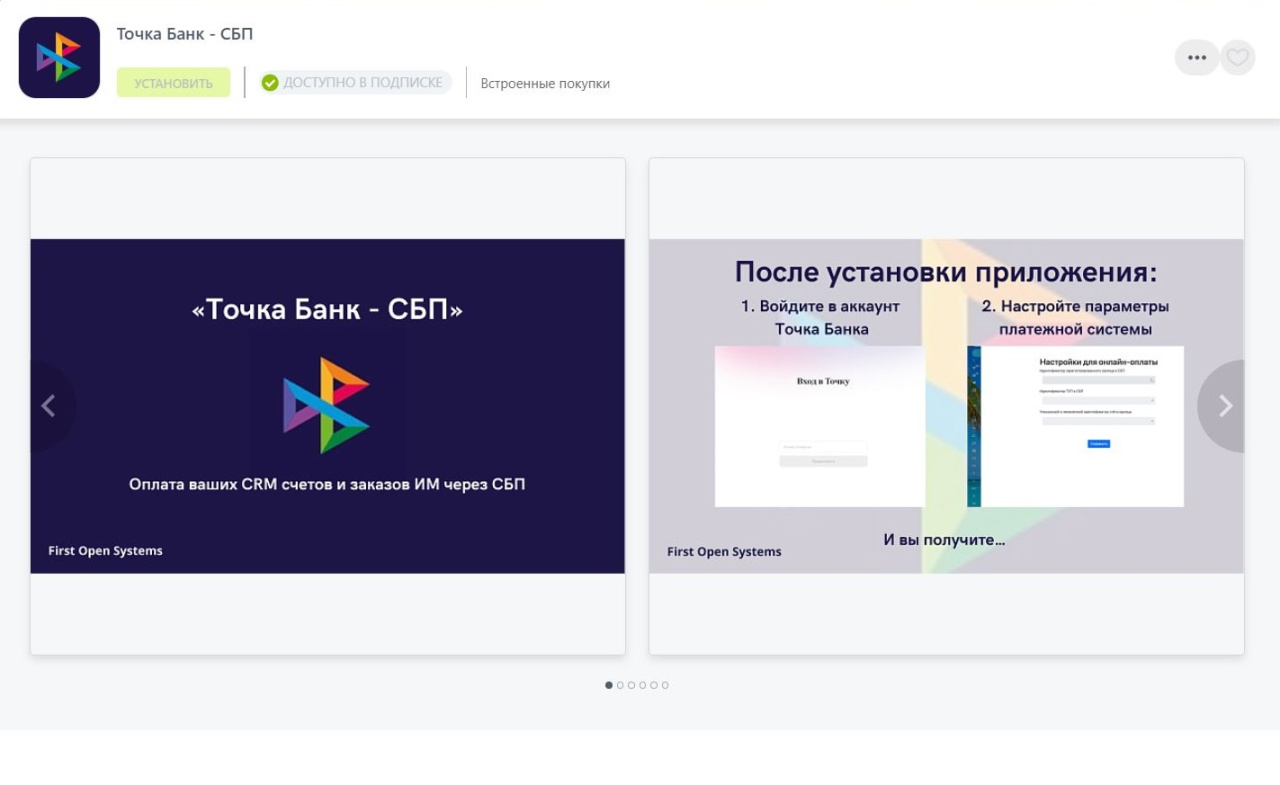The image size is (1280, 785).
Task: Click the Встроенные покупки label
Action: (545, 84)
